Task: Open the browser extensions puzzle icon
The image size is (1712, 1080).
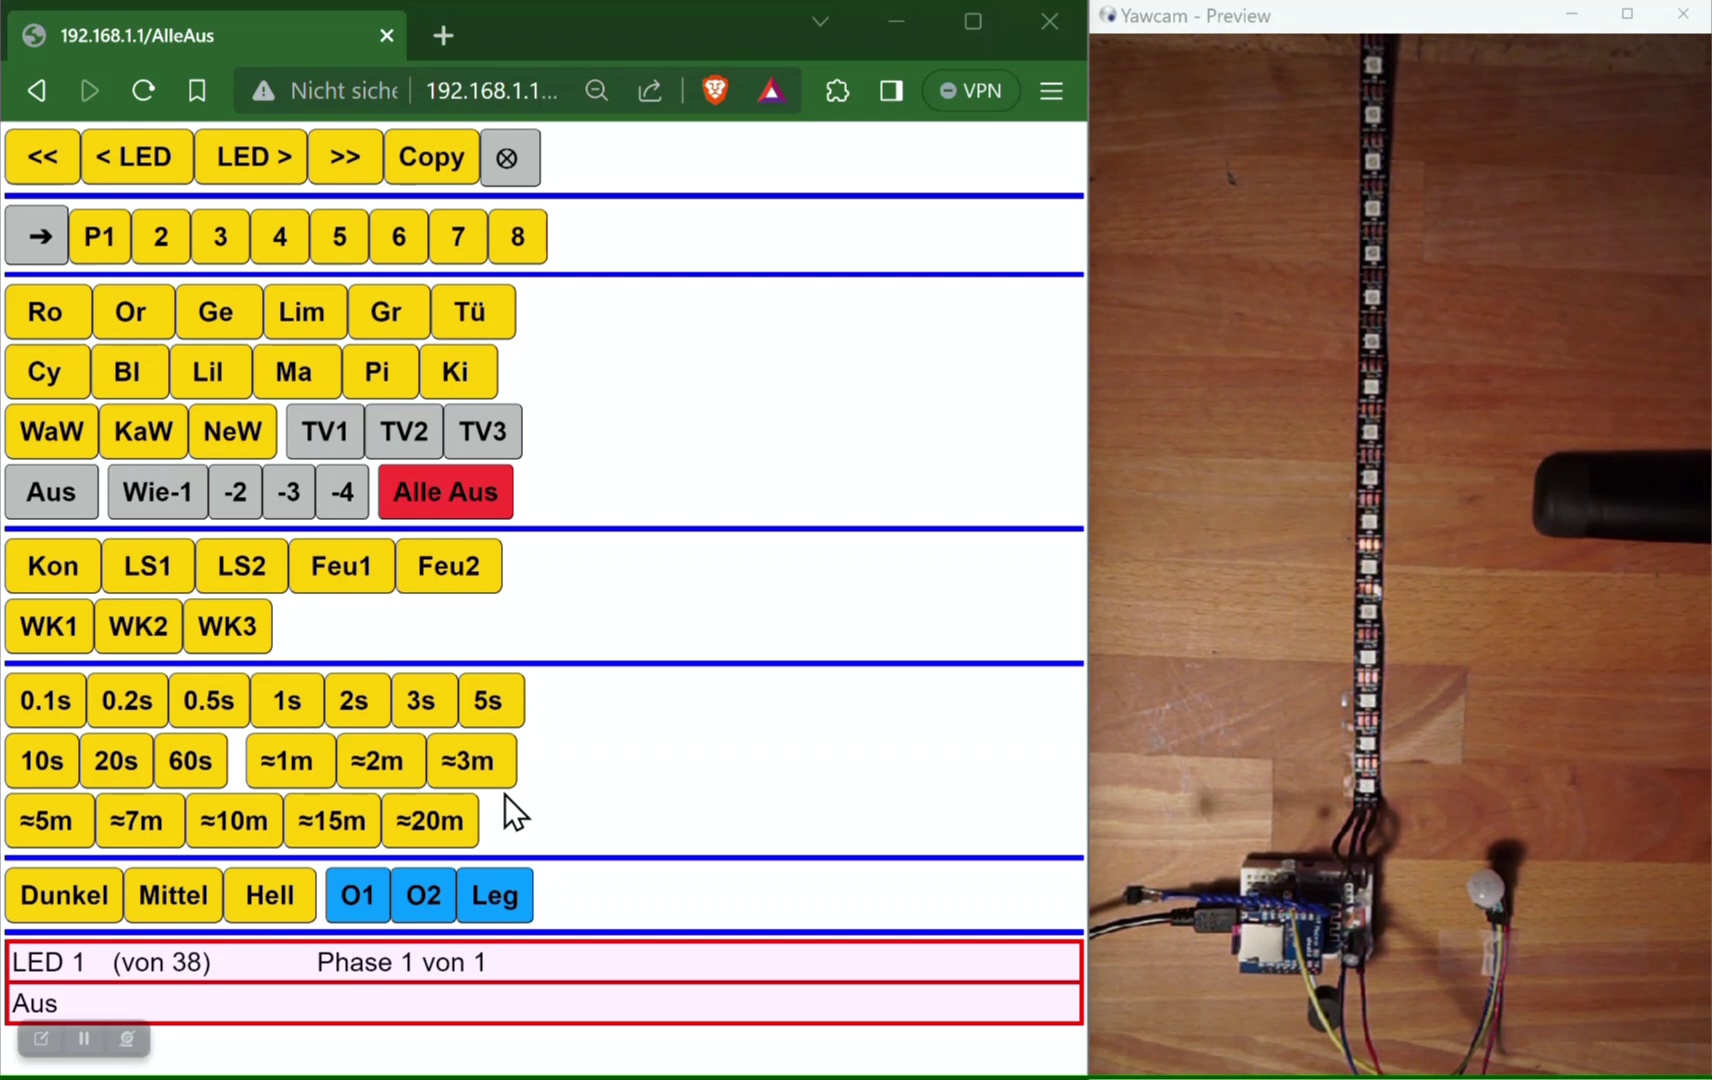Action: 837,91
